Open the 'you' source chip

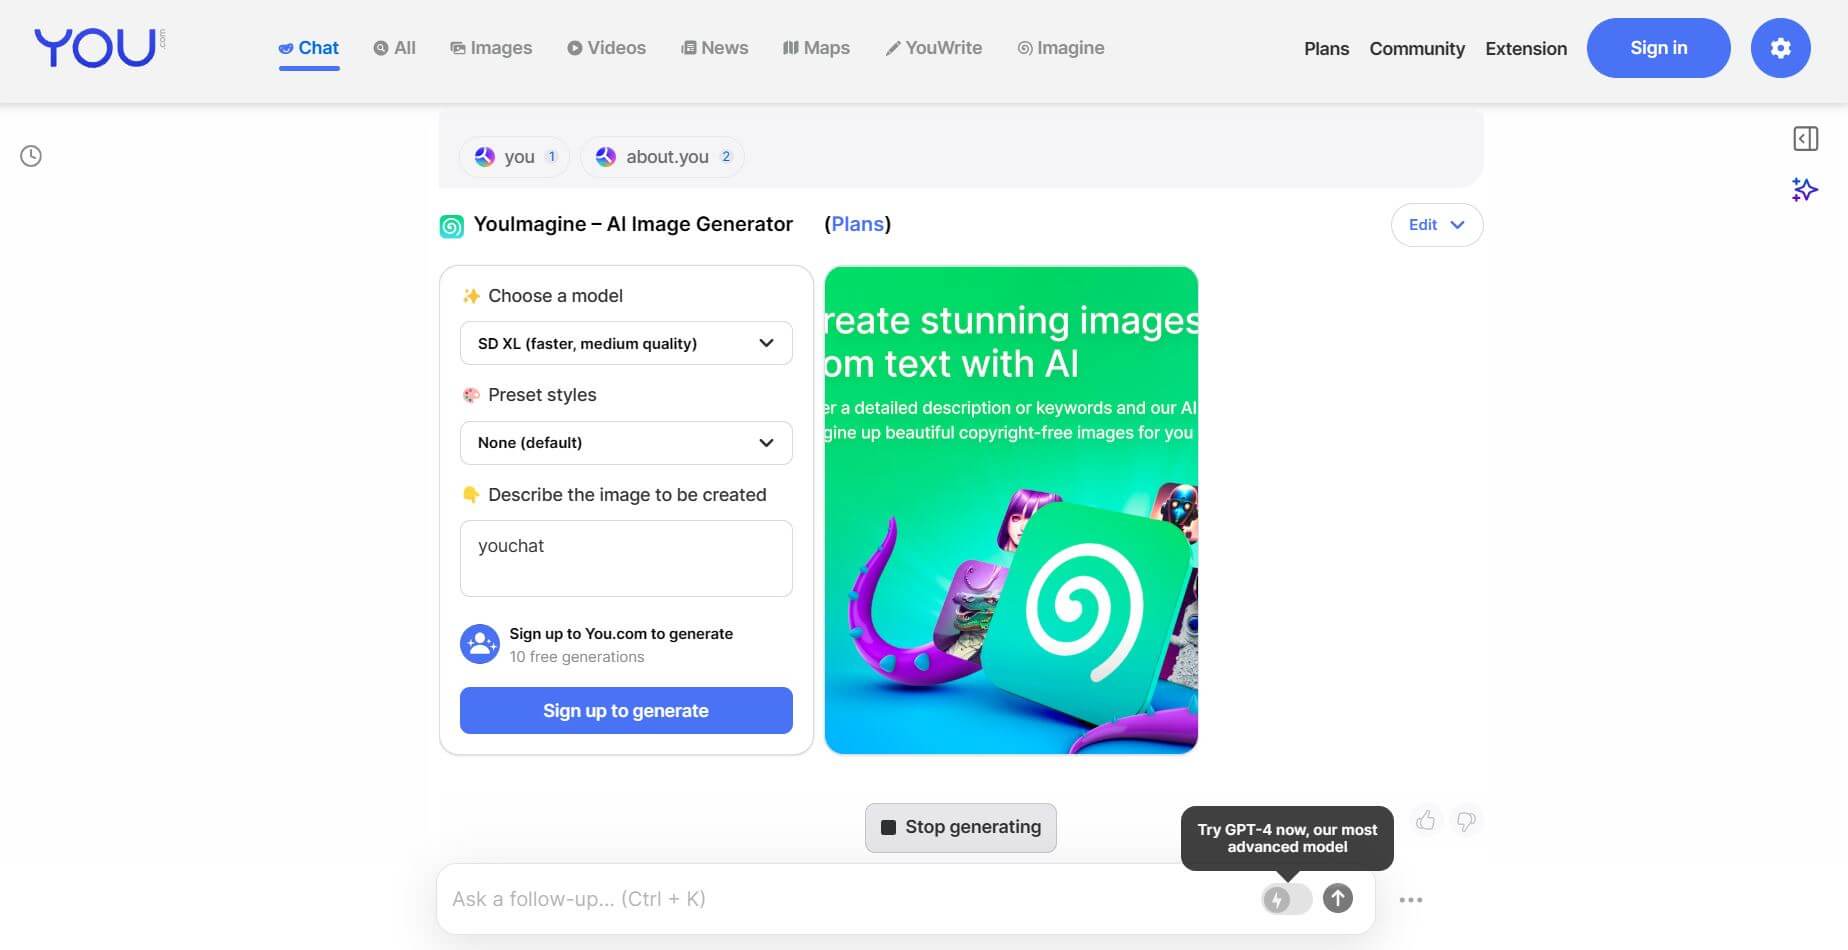[x=515, y=157]
